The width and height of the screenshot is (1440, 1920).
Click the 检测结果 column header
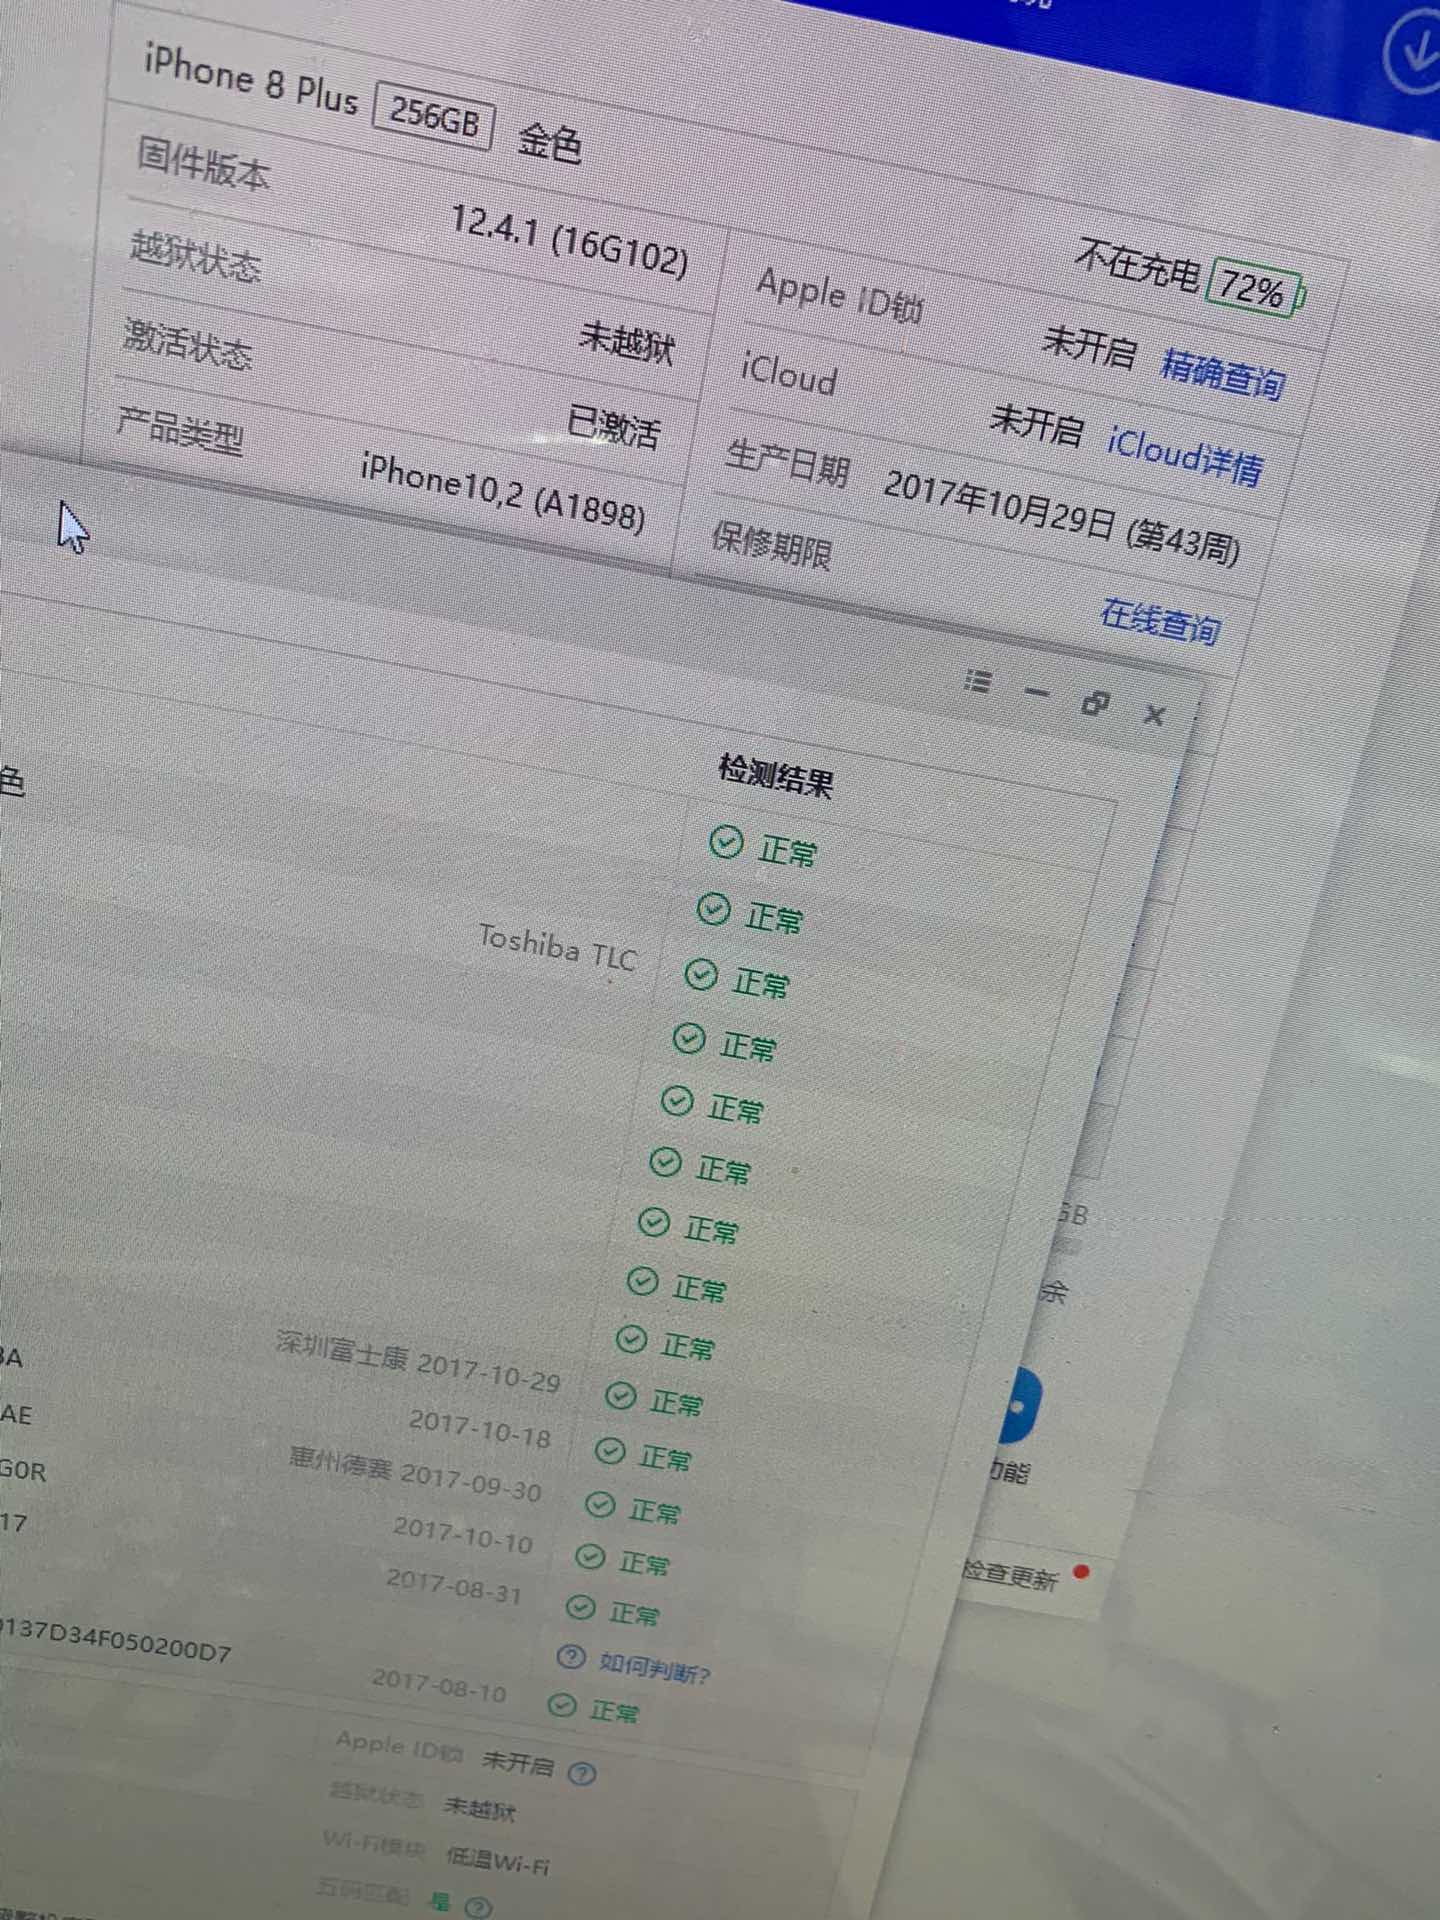pos(775,775)
